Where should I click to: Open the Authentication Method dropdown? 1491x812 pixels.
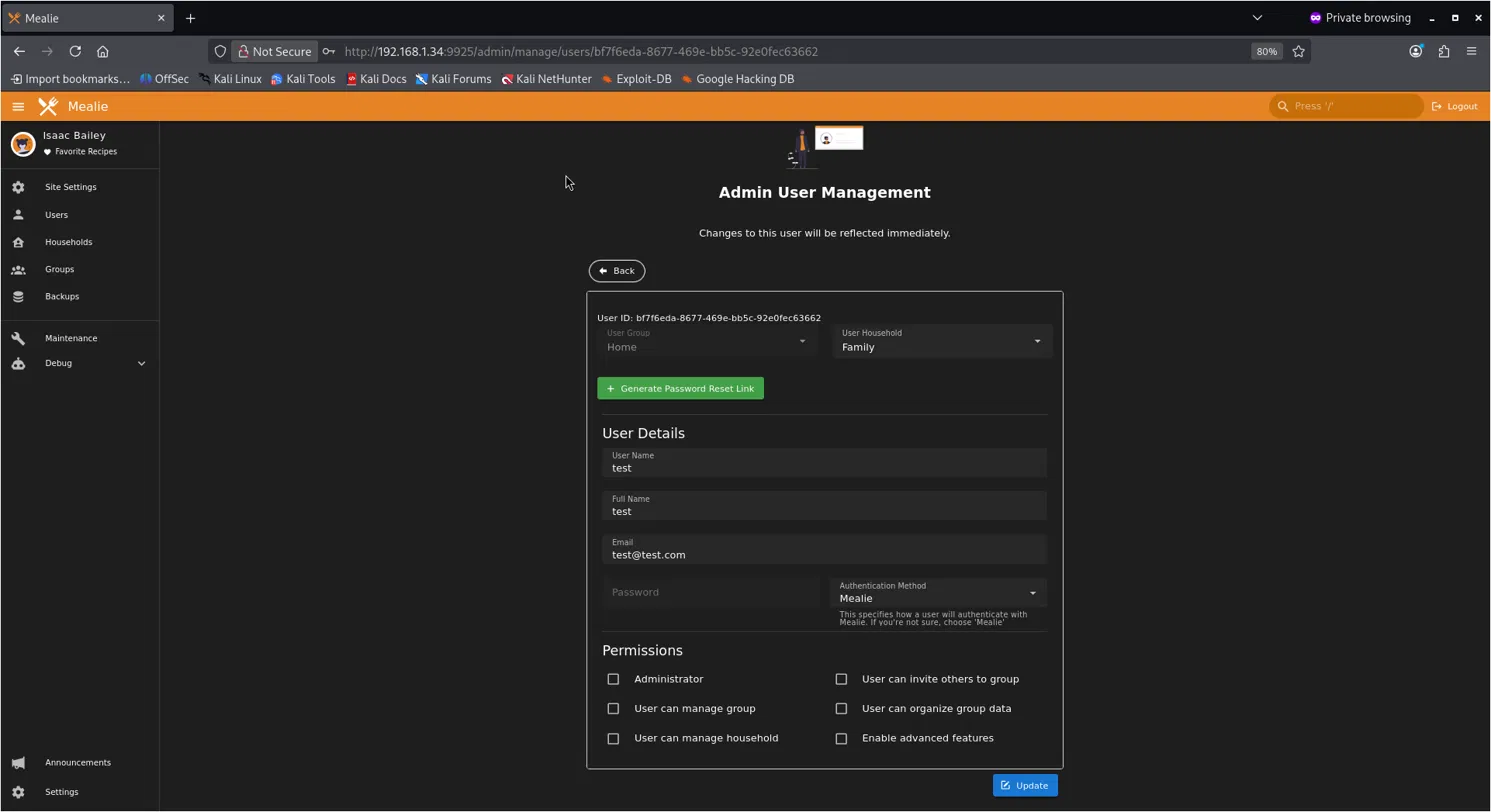point(938,592)
